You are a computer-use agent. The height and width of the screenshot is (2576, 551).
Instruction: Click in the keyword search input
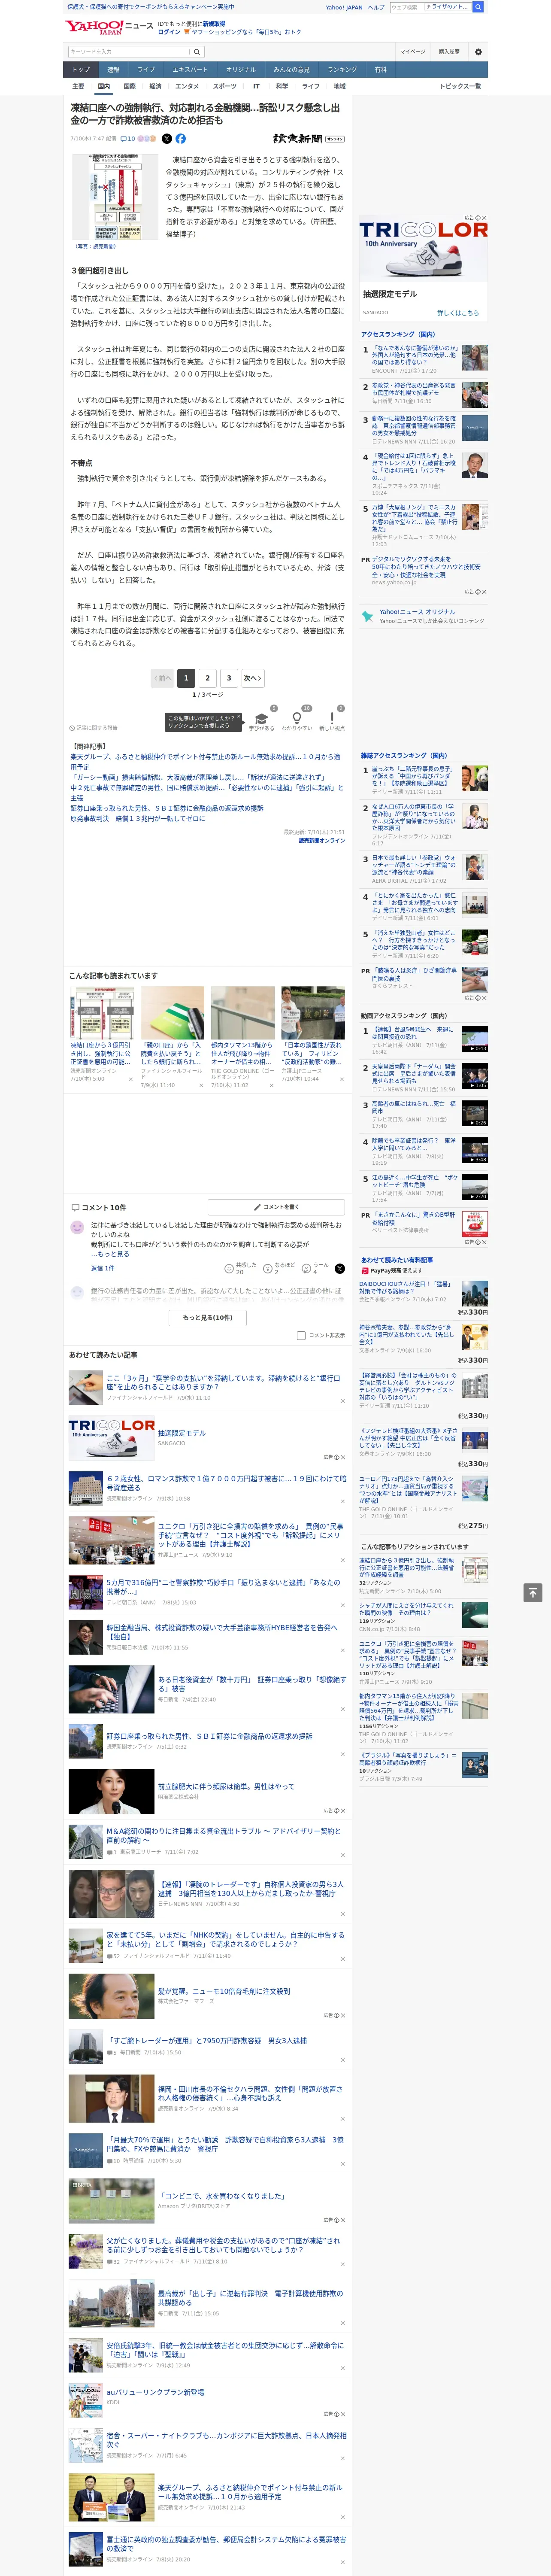[x=129, y=52]
